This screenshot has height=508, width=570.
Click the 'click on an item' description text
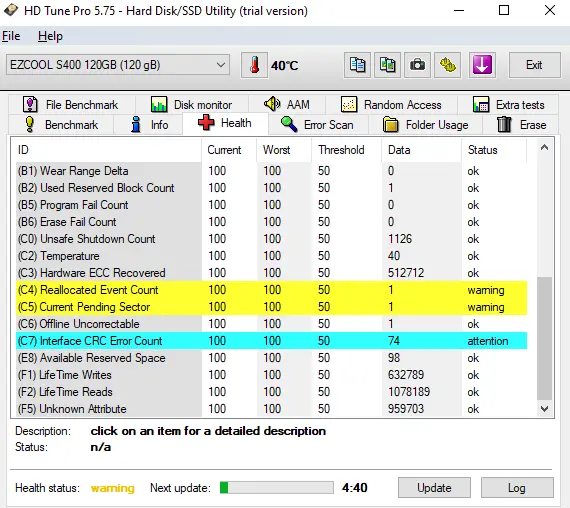tap(208, 431)
